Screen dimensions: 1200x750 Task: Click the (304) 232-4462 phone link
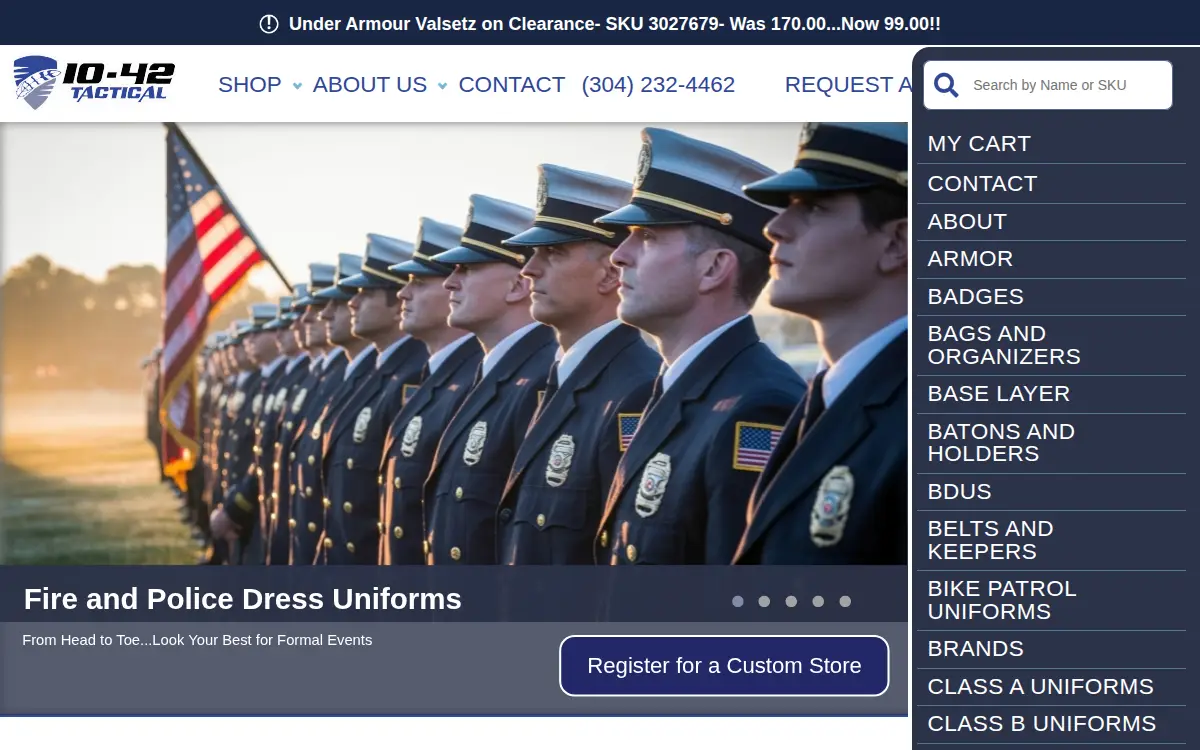tap(658, 85)
